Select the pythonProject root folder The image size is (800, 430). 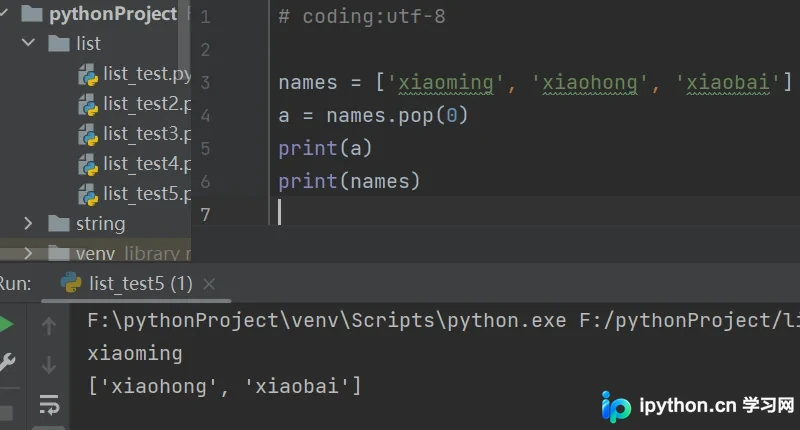[113, 14]
